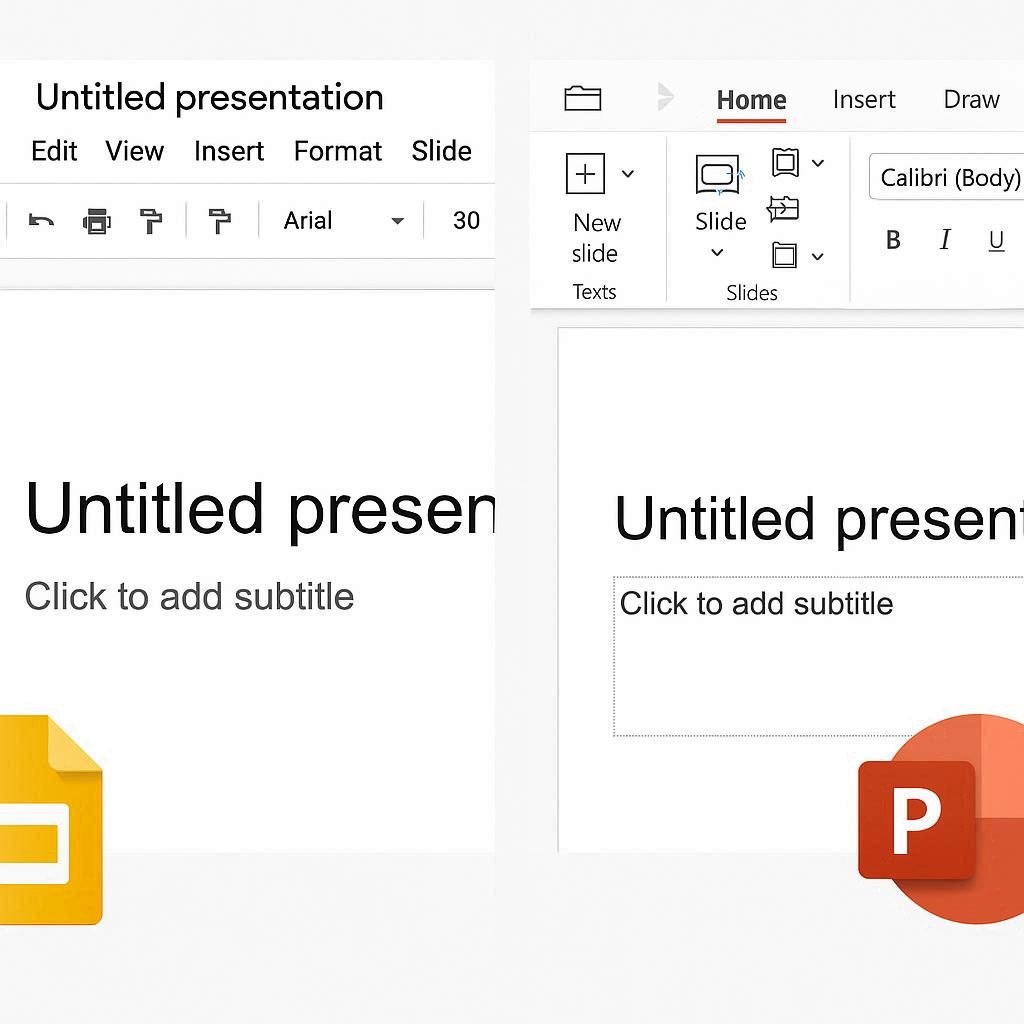Click the middle slide icon with arrow in Slides group
Viewport: 1024px width, 1024px height.
click(x=783, y=209)
